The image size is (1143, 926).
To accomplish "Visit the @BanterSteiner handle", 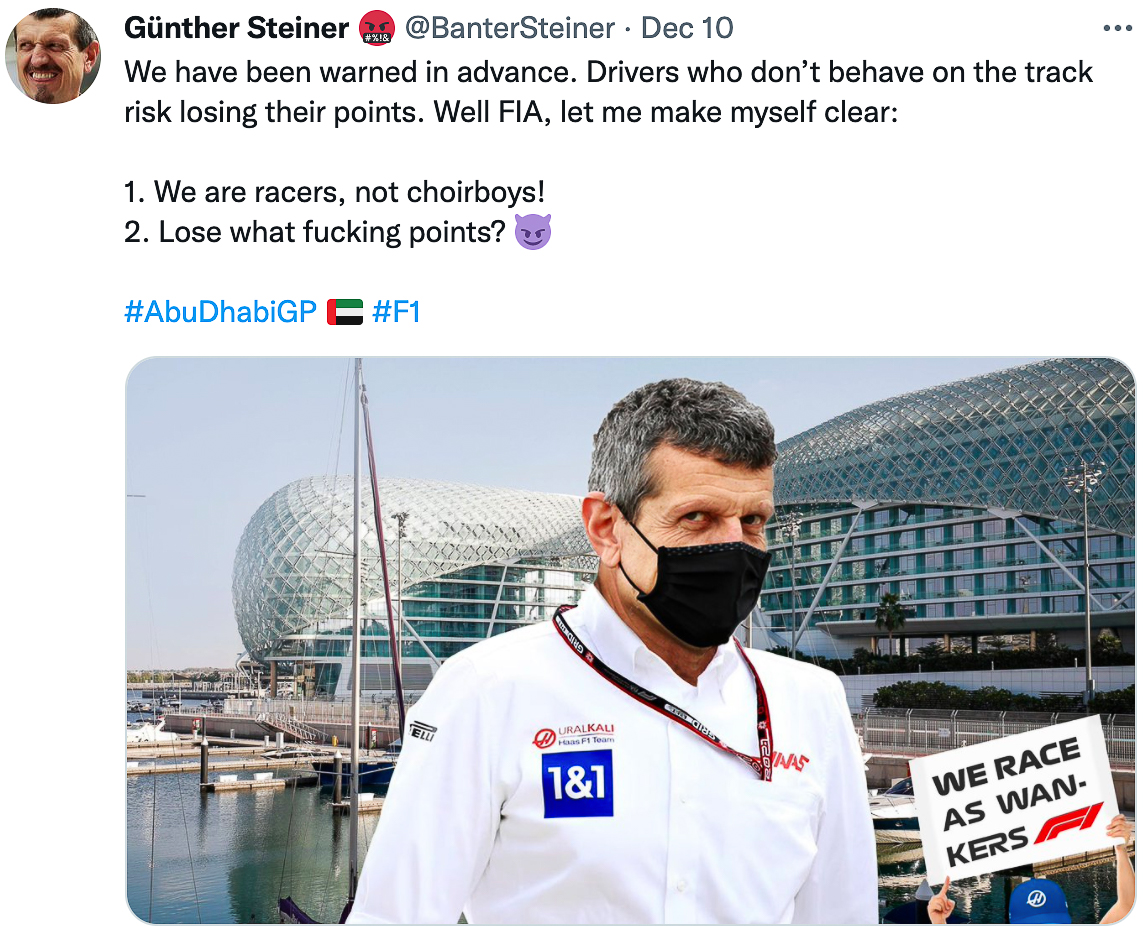I will 510,28.
